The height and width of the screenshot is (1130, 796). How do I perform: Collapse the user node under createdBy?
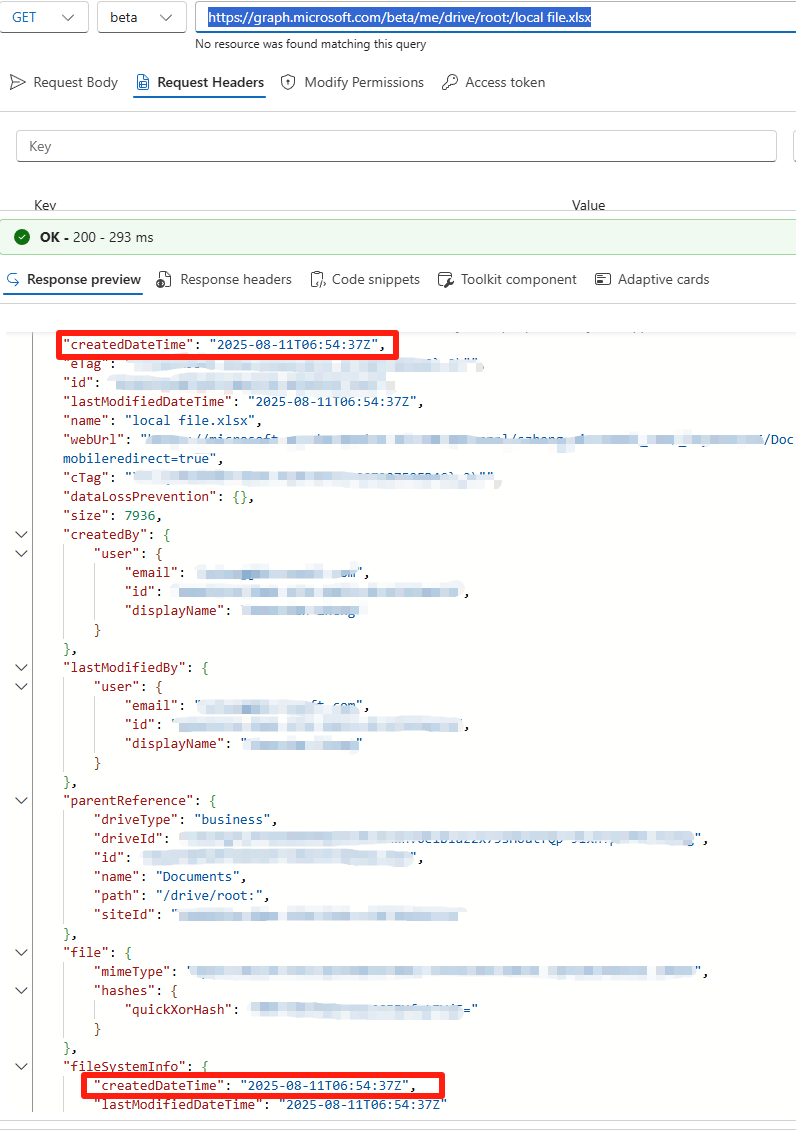point(22,553)
